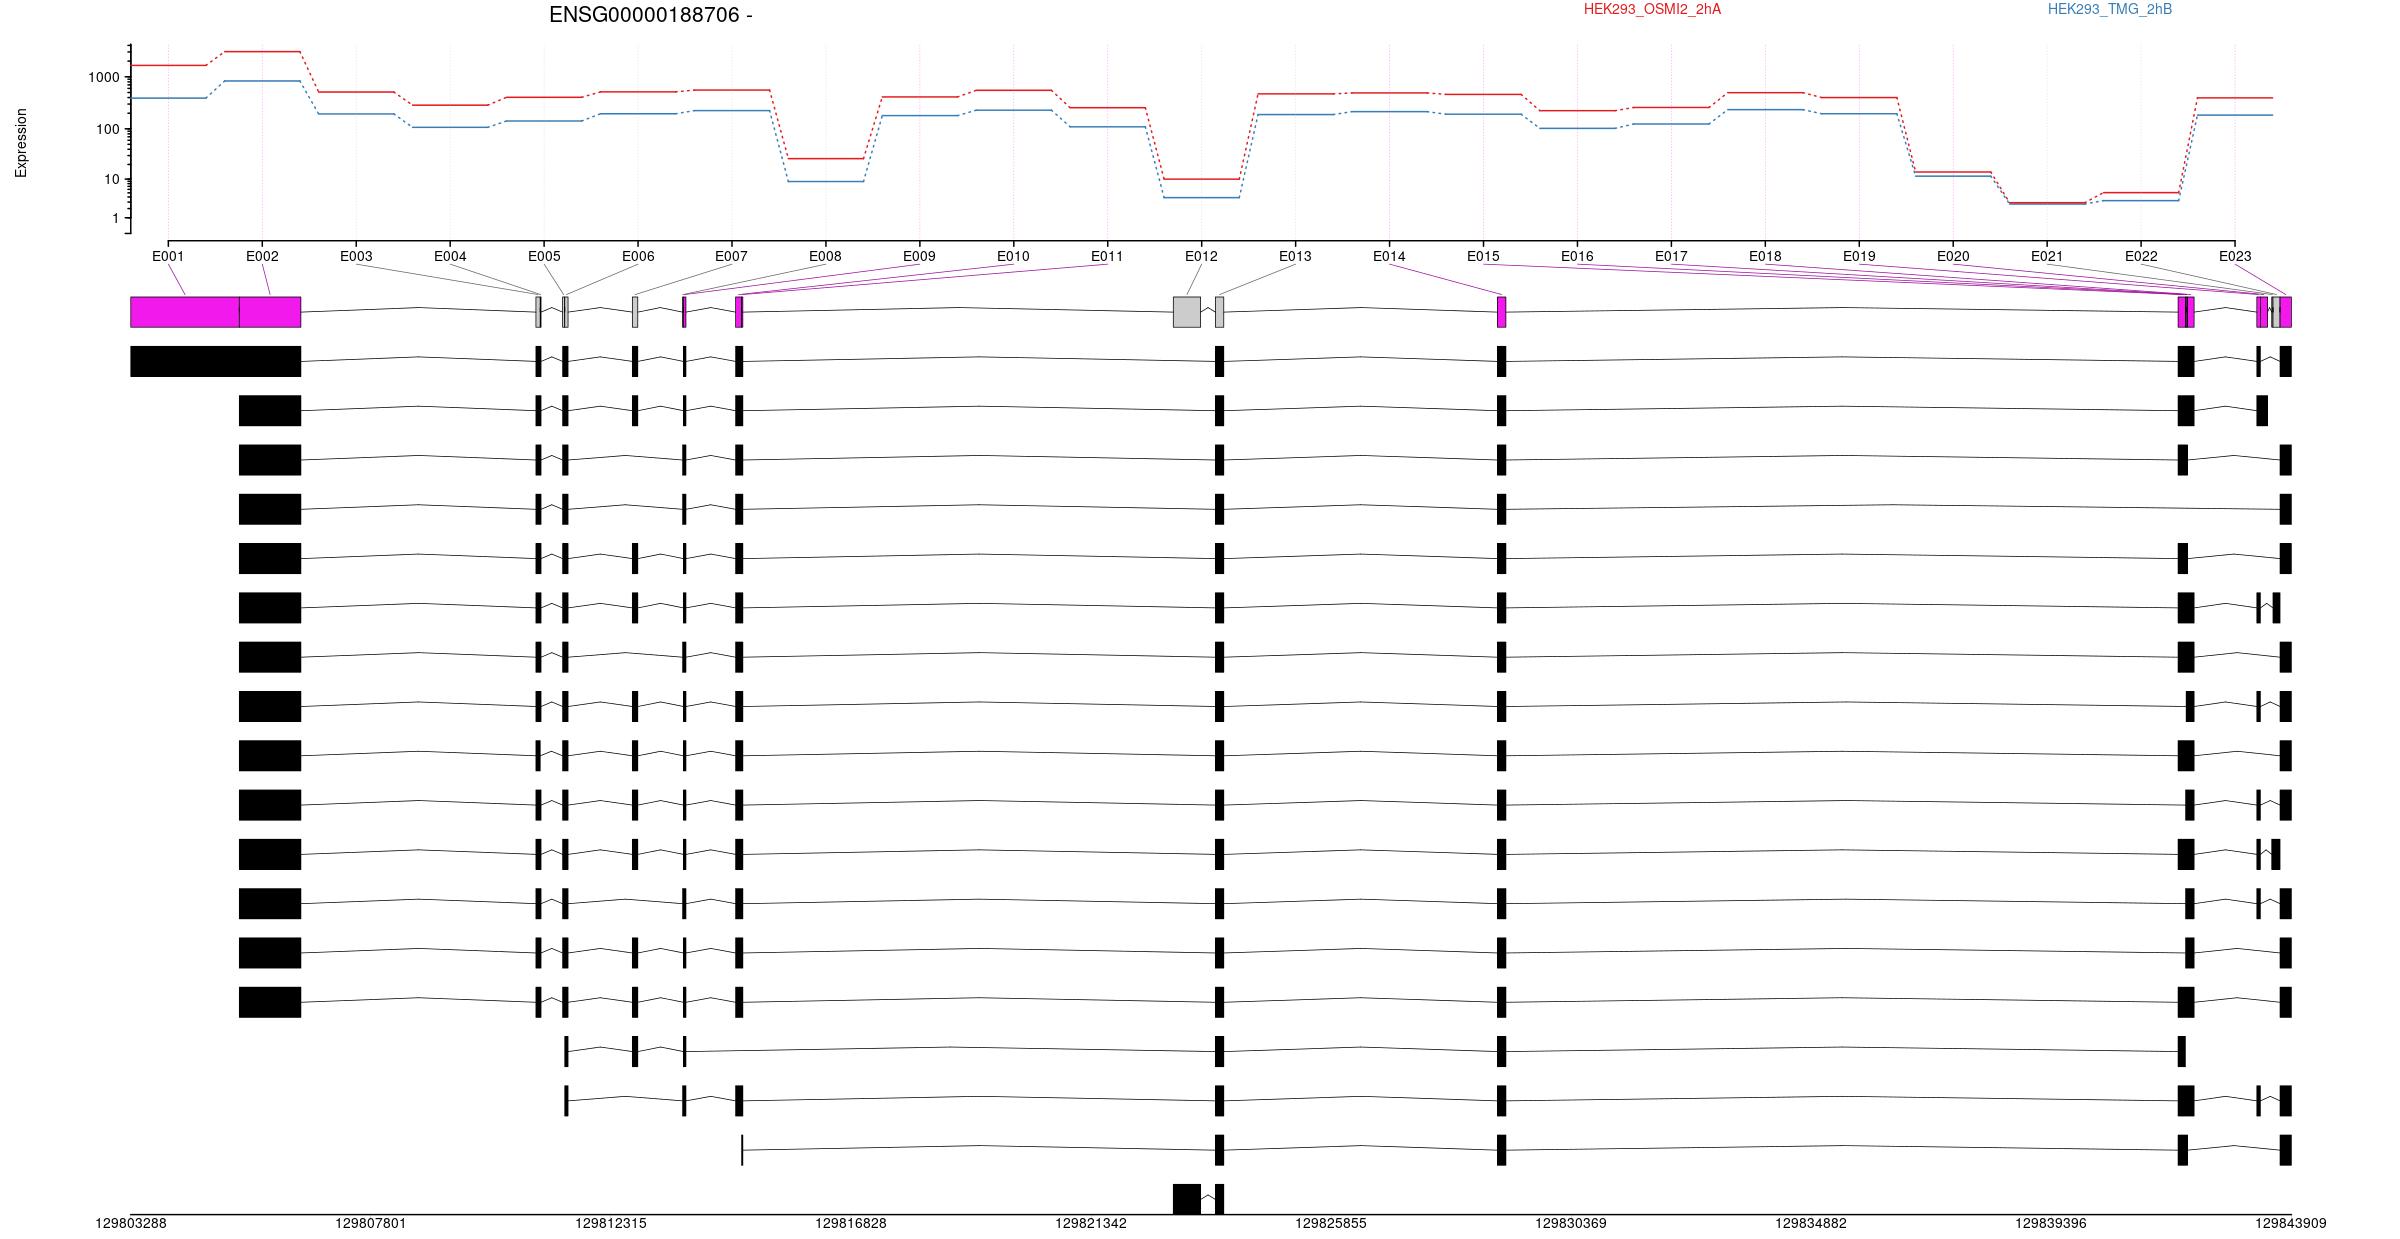Click genomic coordinate 129843909
This screenshot has width=2400, height=1239.
pos(2291,1223)
